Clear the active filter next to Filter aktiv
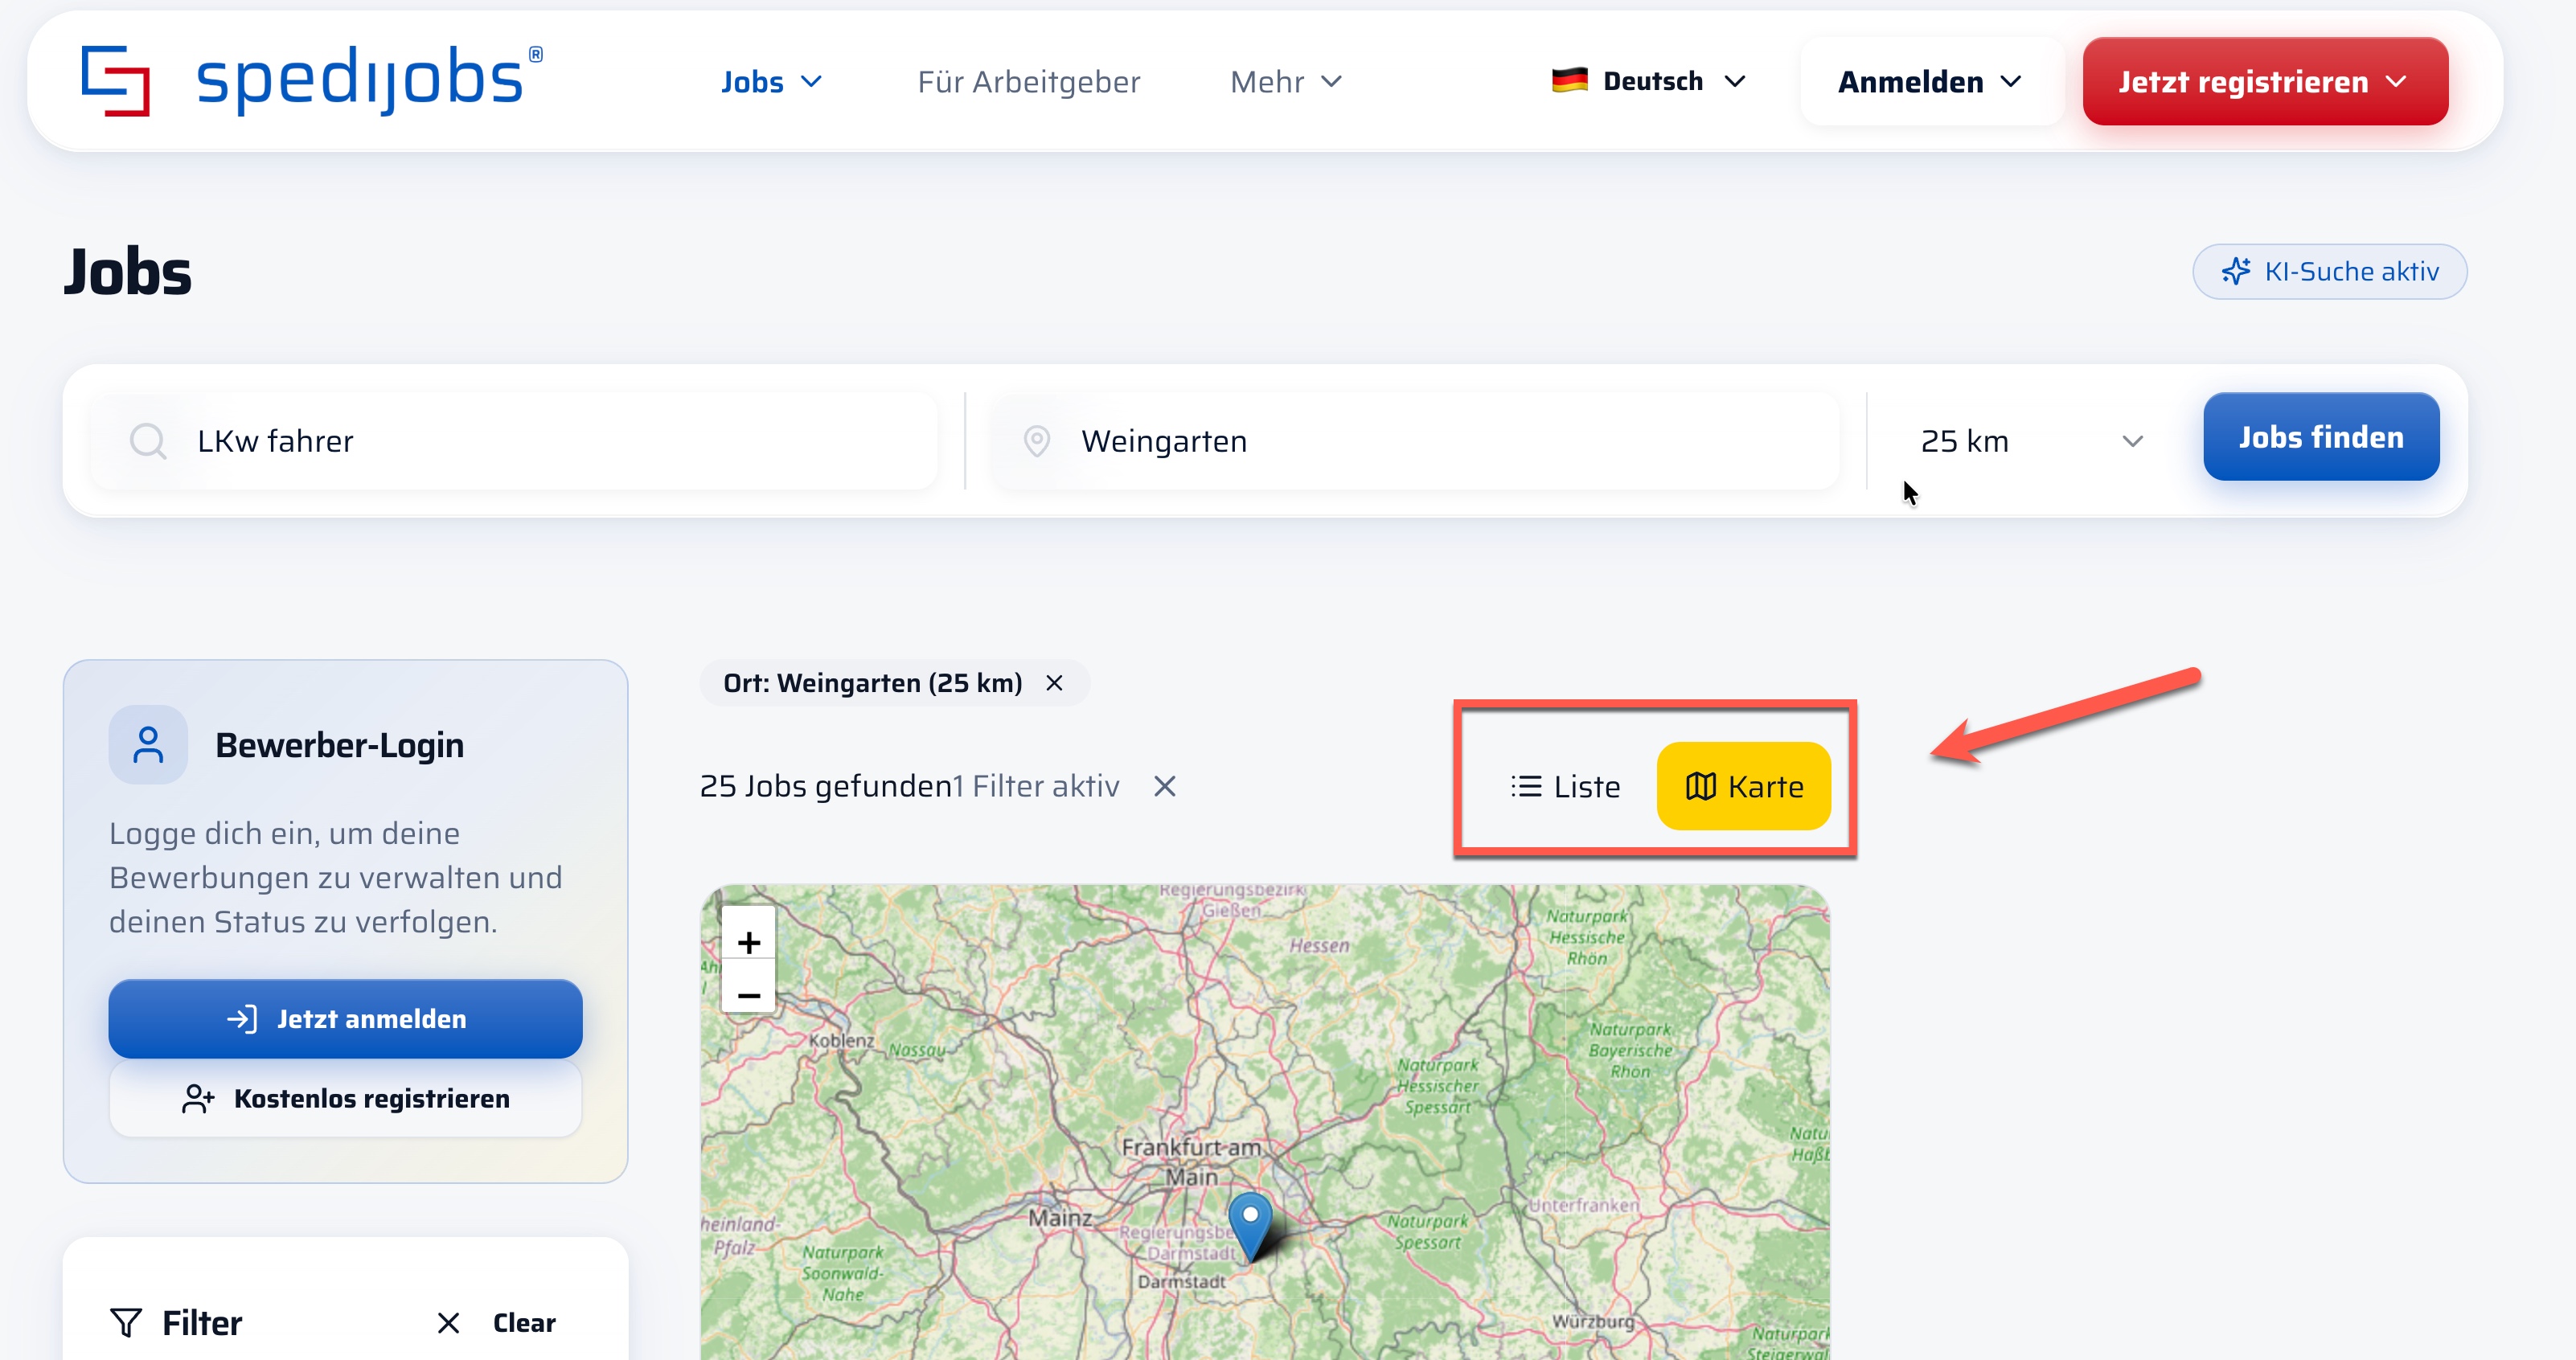 pos(1164,787)
